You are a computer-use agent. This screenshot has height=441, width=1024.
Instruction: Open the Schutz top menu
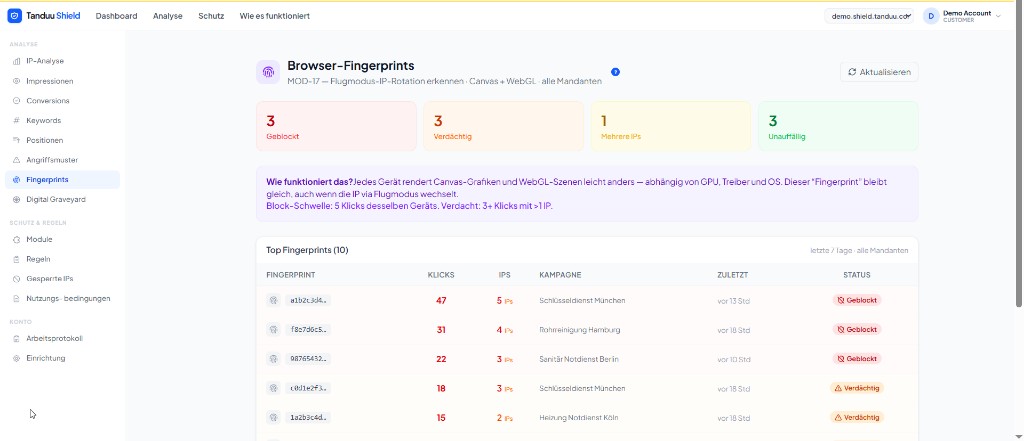coord(211,16)
